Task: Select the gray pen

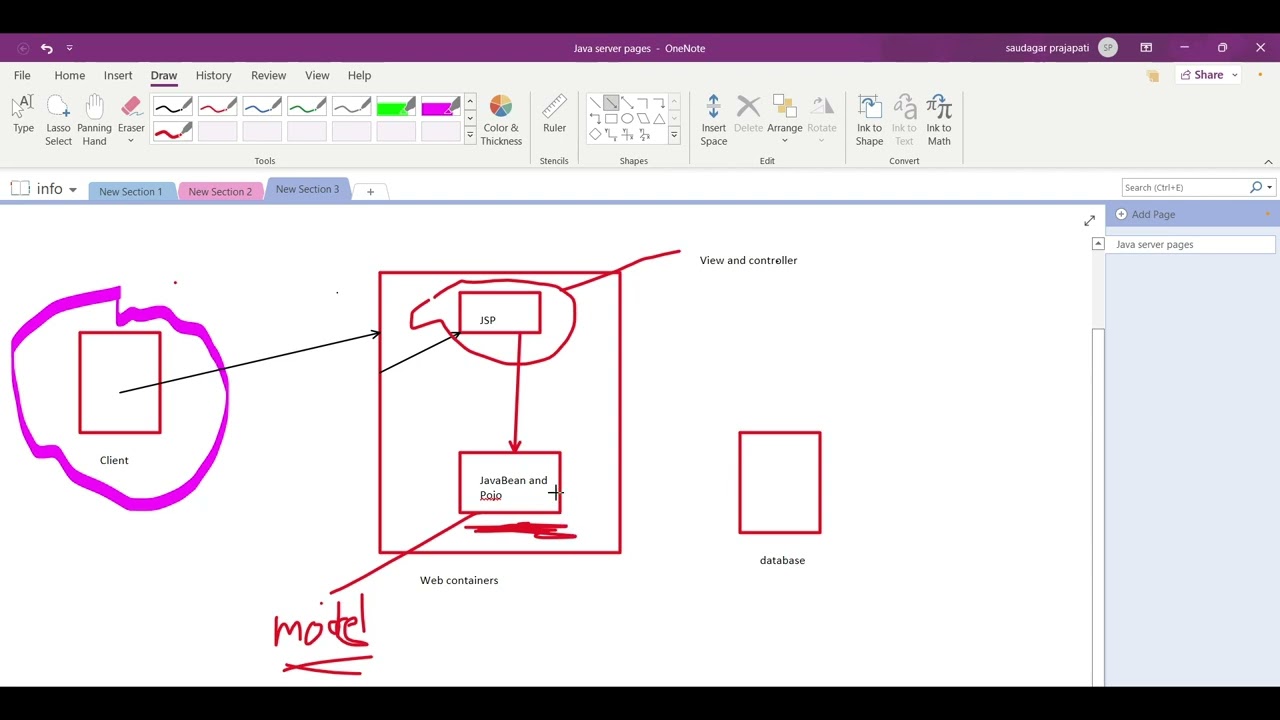Action: 351,107
